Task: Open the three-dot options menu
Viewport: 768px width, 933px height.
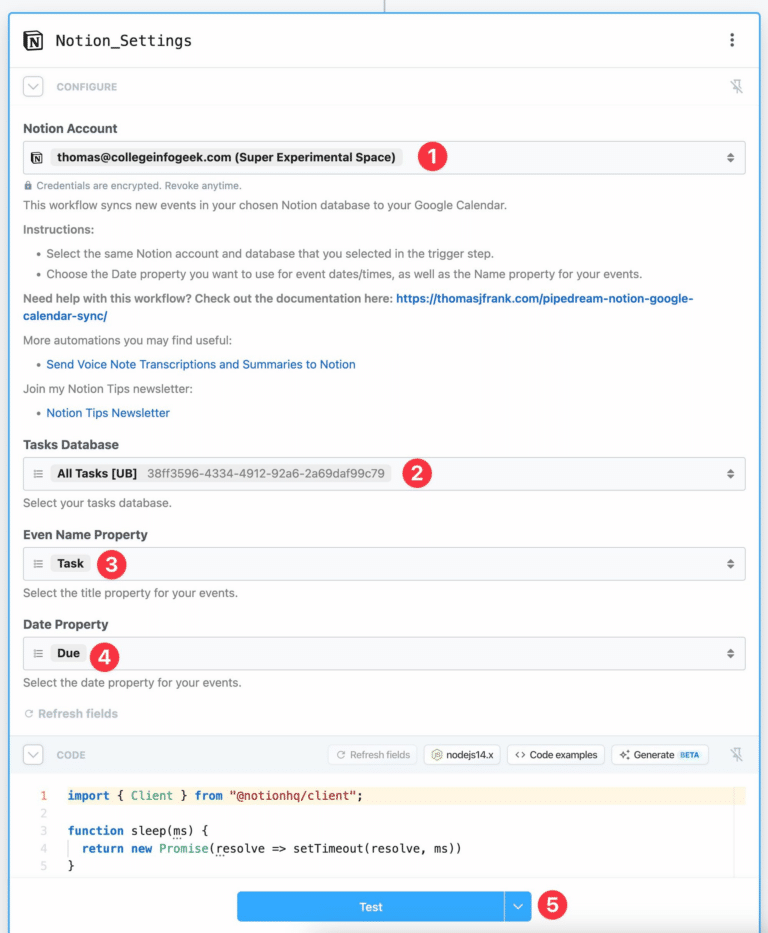Action: 733,40
